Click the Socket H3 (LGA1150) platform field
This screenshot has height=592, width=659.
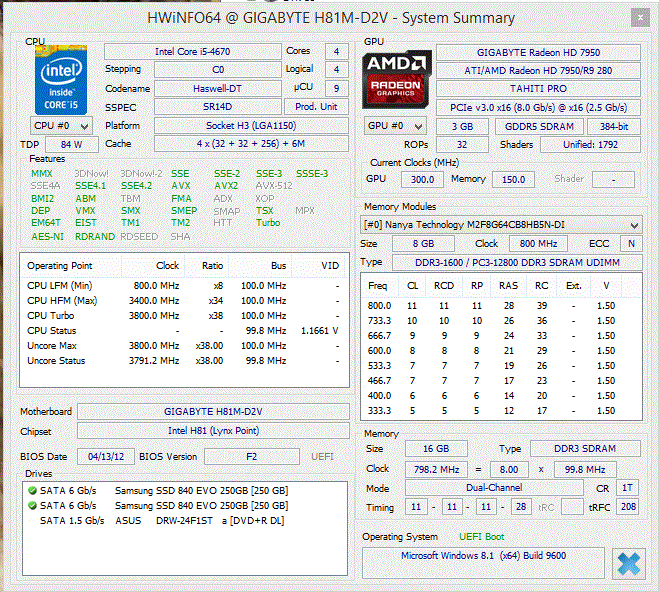coord(251,126)
